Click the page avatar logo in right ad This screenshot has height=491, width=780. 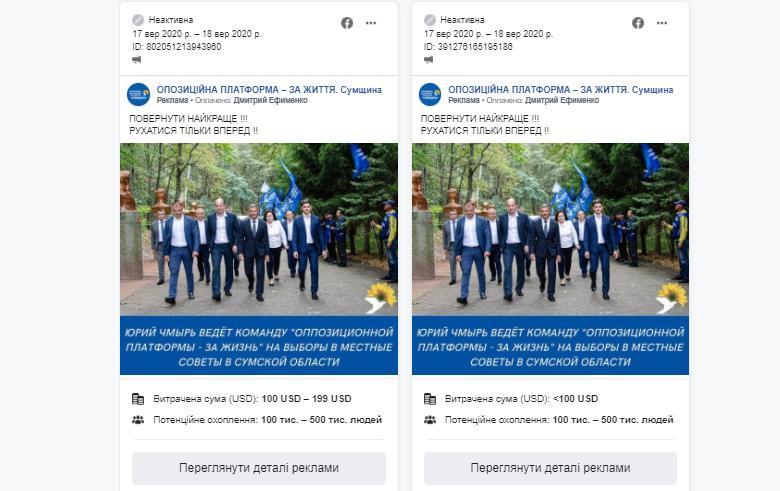[x=430, y=95]
